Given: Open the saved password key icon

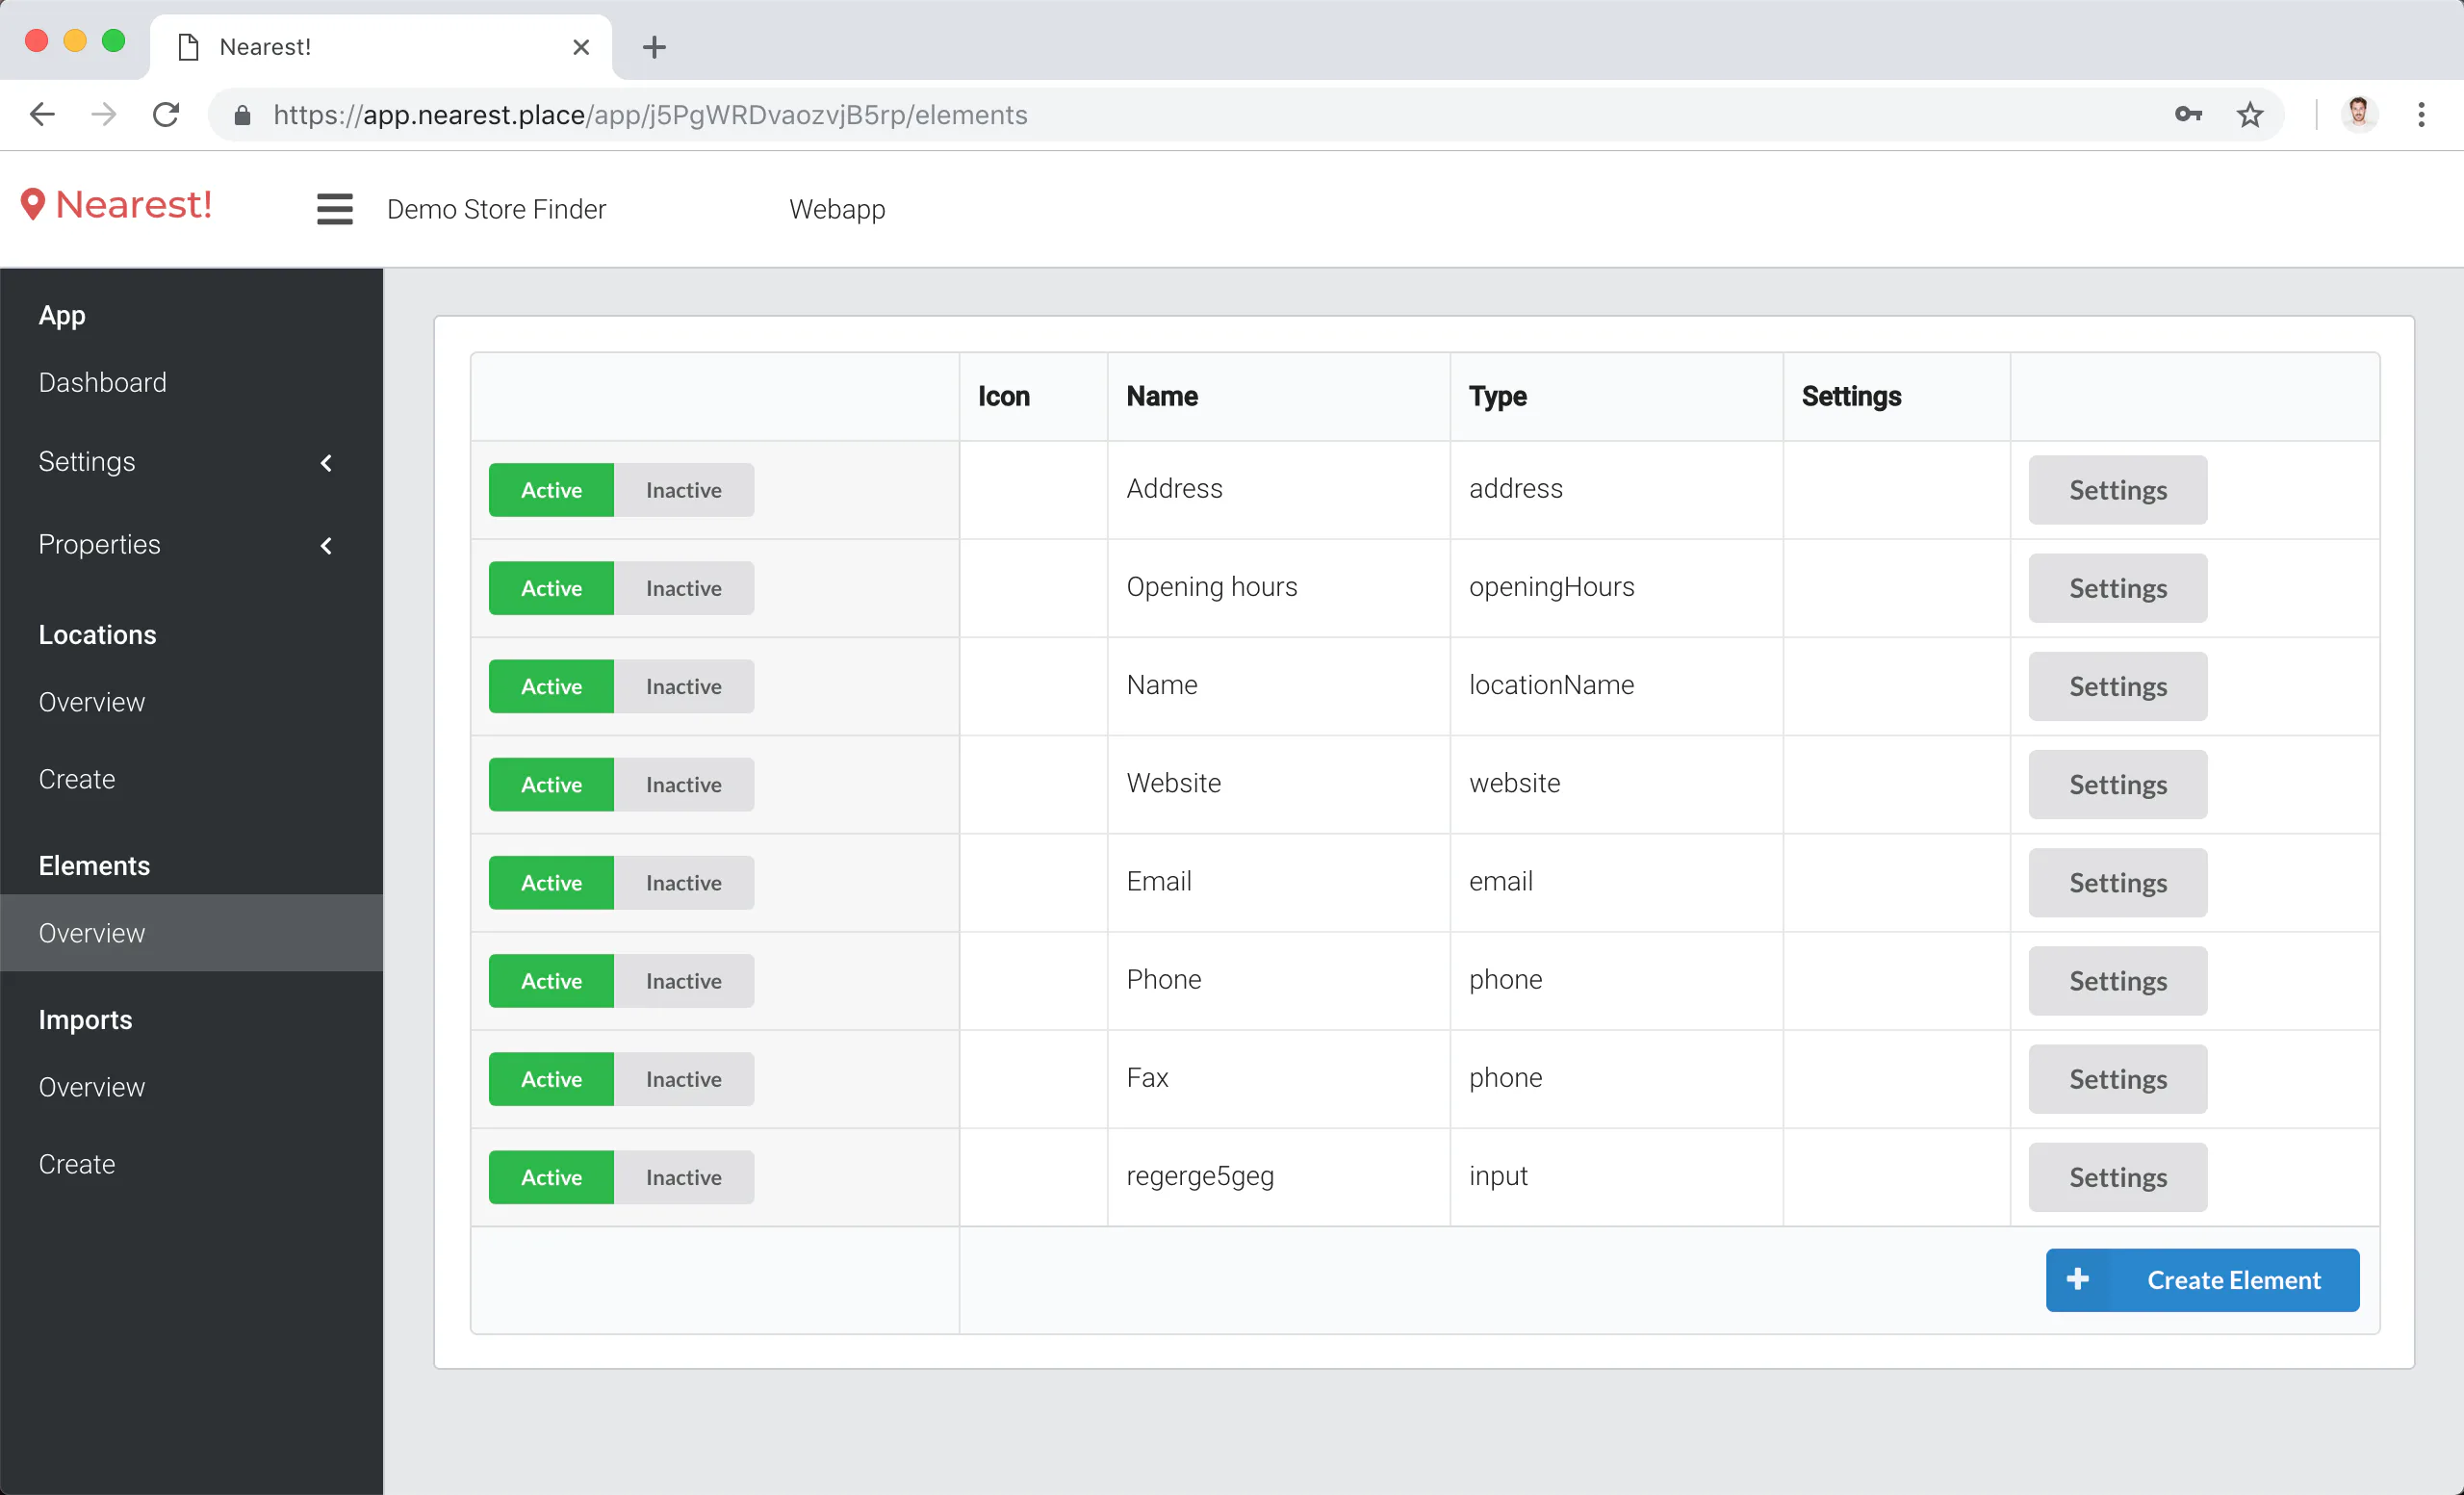Looking at the screenshot, I should pos(2188,115).
